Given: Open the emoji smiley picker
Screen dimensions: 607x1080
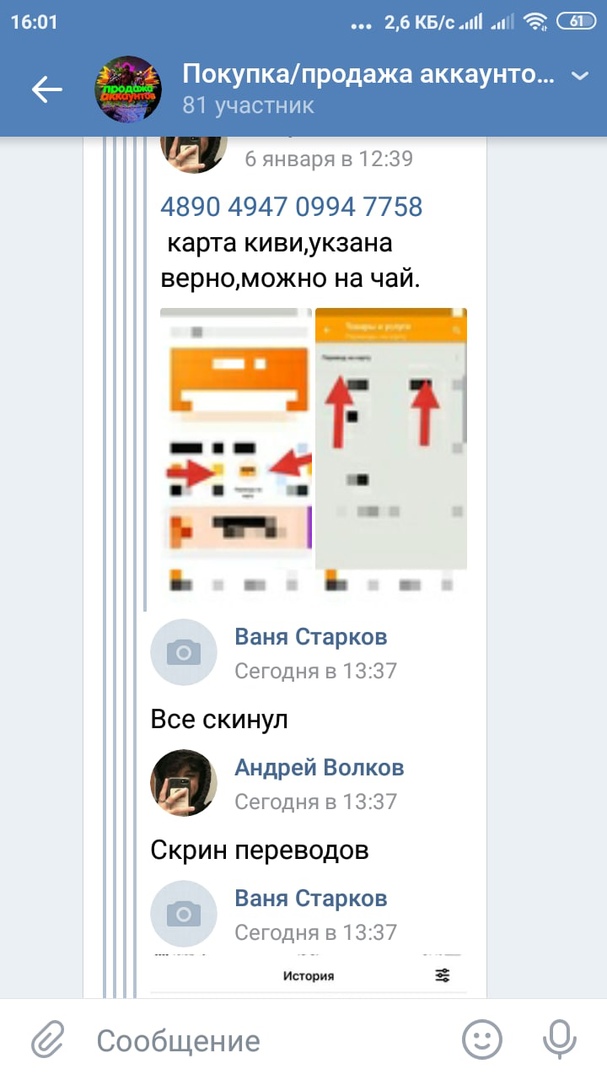Looking at the screenshot, I should (482, 1039).
